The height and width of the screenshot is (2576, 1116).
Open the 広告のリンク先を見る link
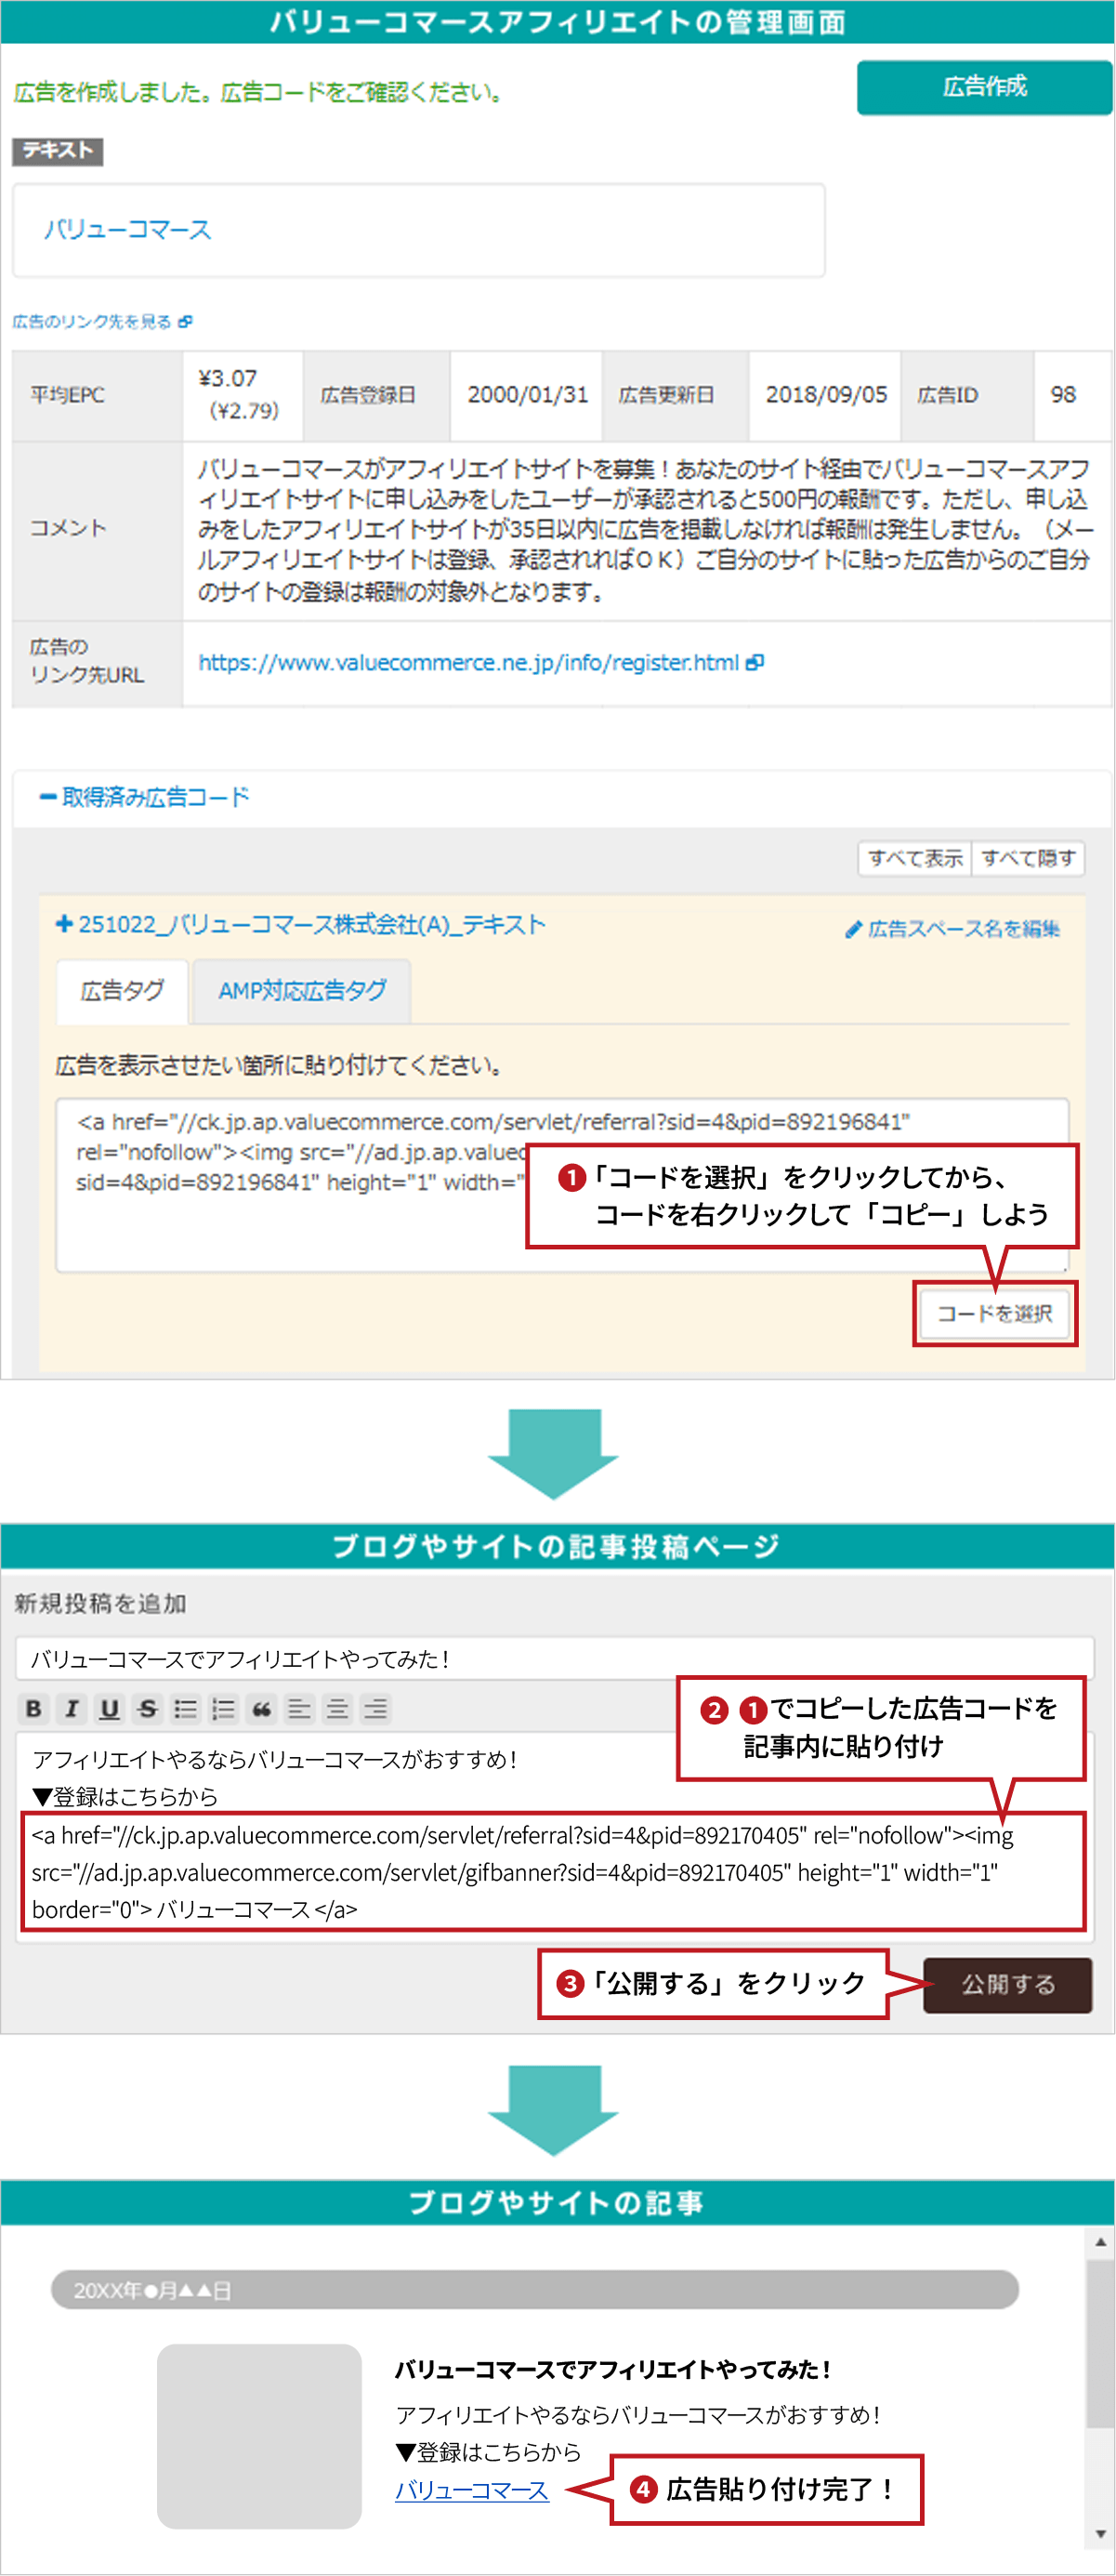(92, 322)
